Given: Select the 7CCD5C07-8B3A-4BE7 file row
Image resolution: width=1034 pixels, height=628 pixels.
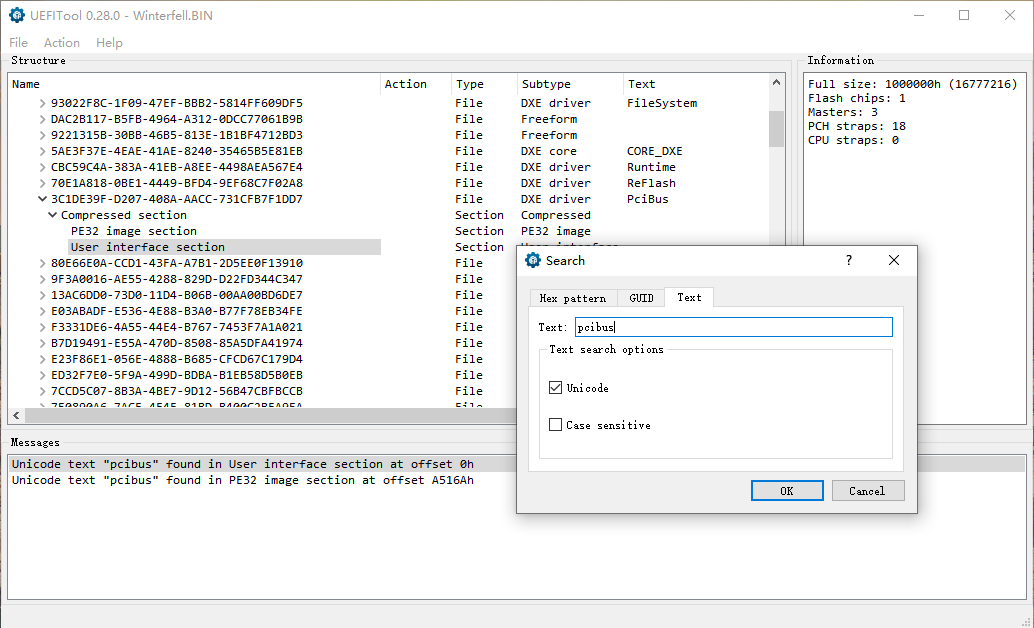Looking at the screenshot, I should pos(177,391).
